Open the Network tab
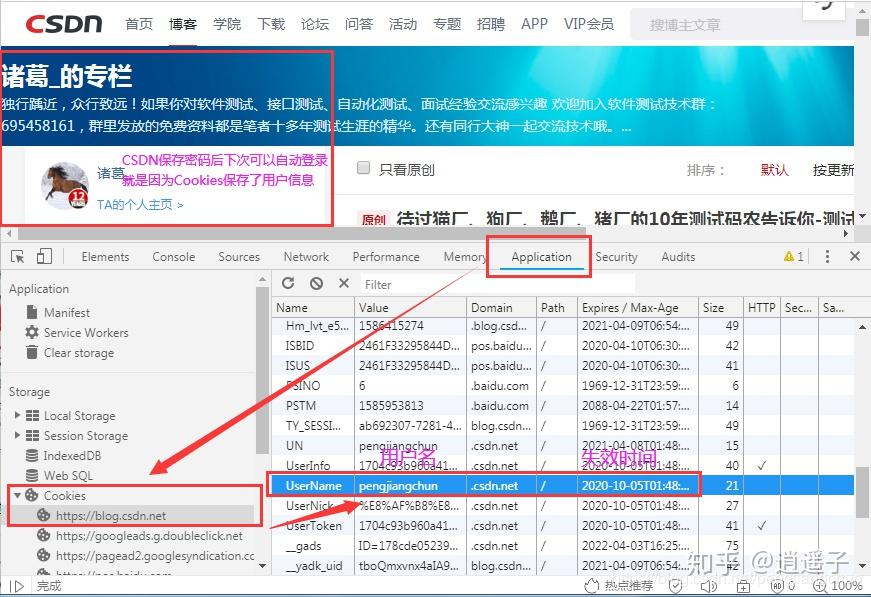Viewport: 871px width, 597px height. (306, 257)
